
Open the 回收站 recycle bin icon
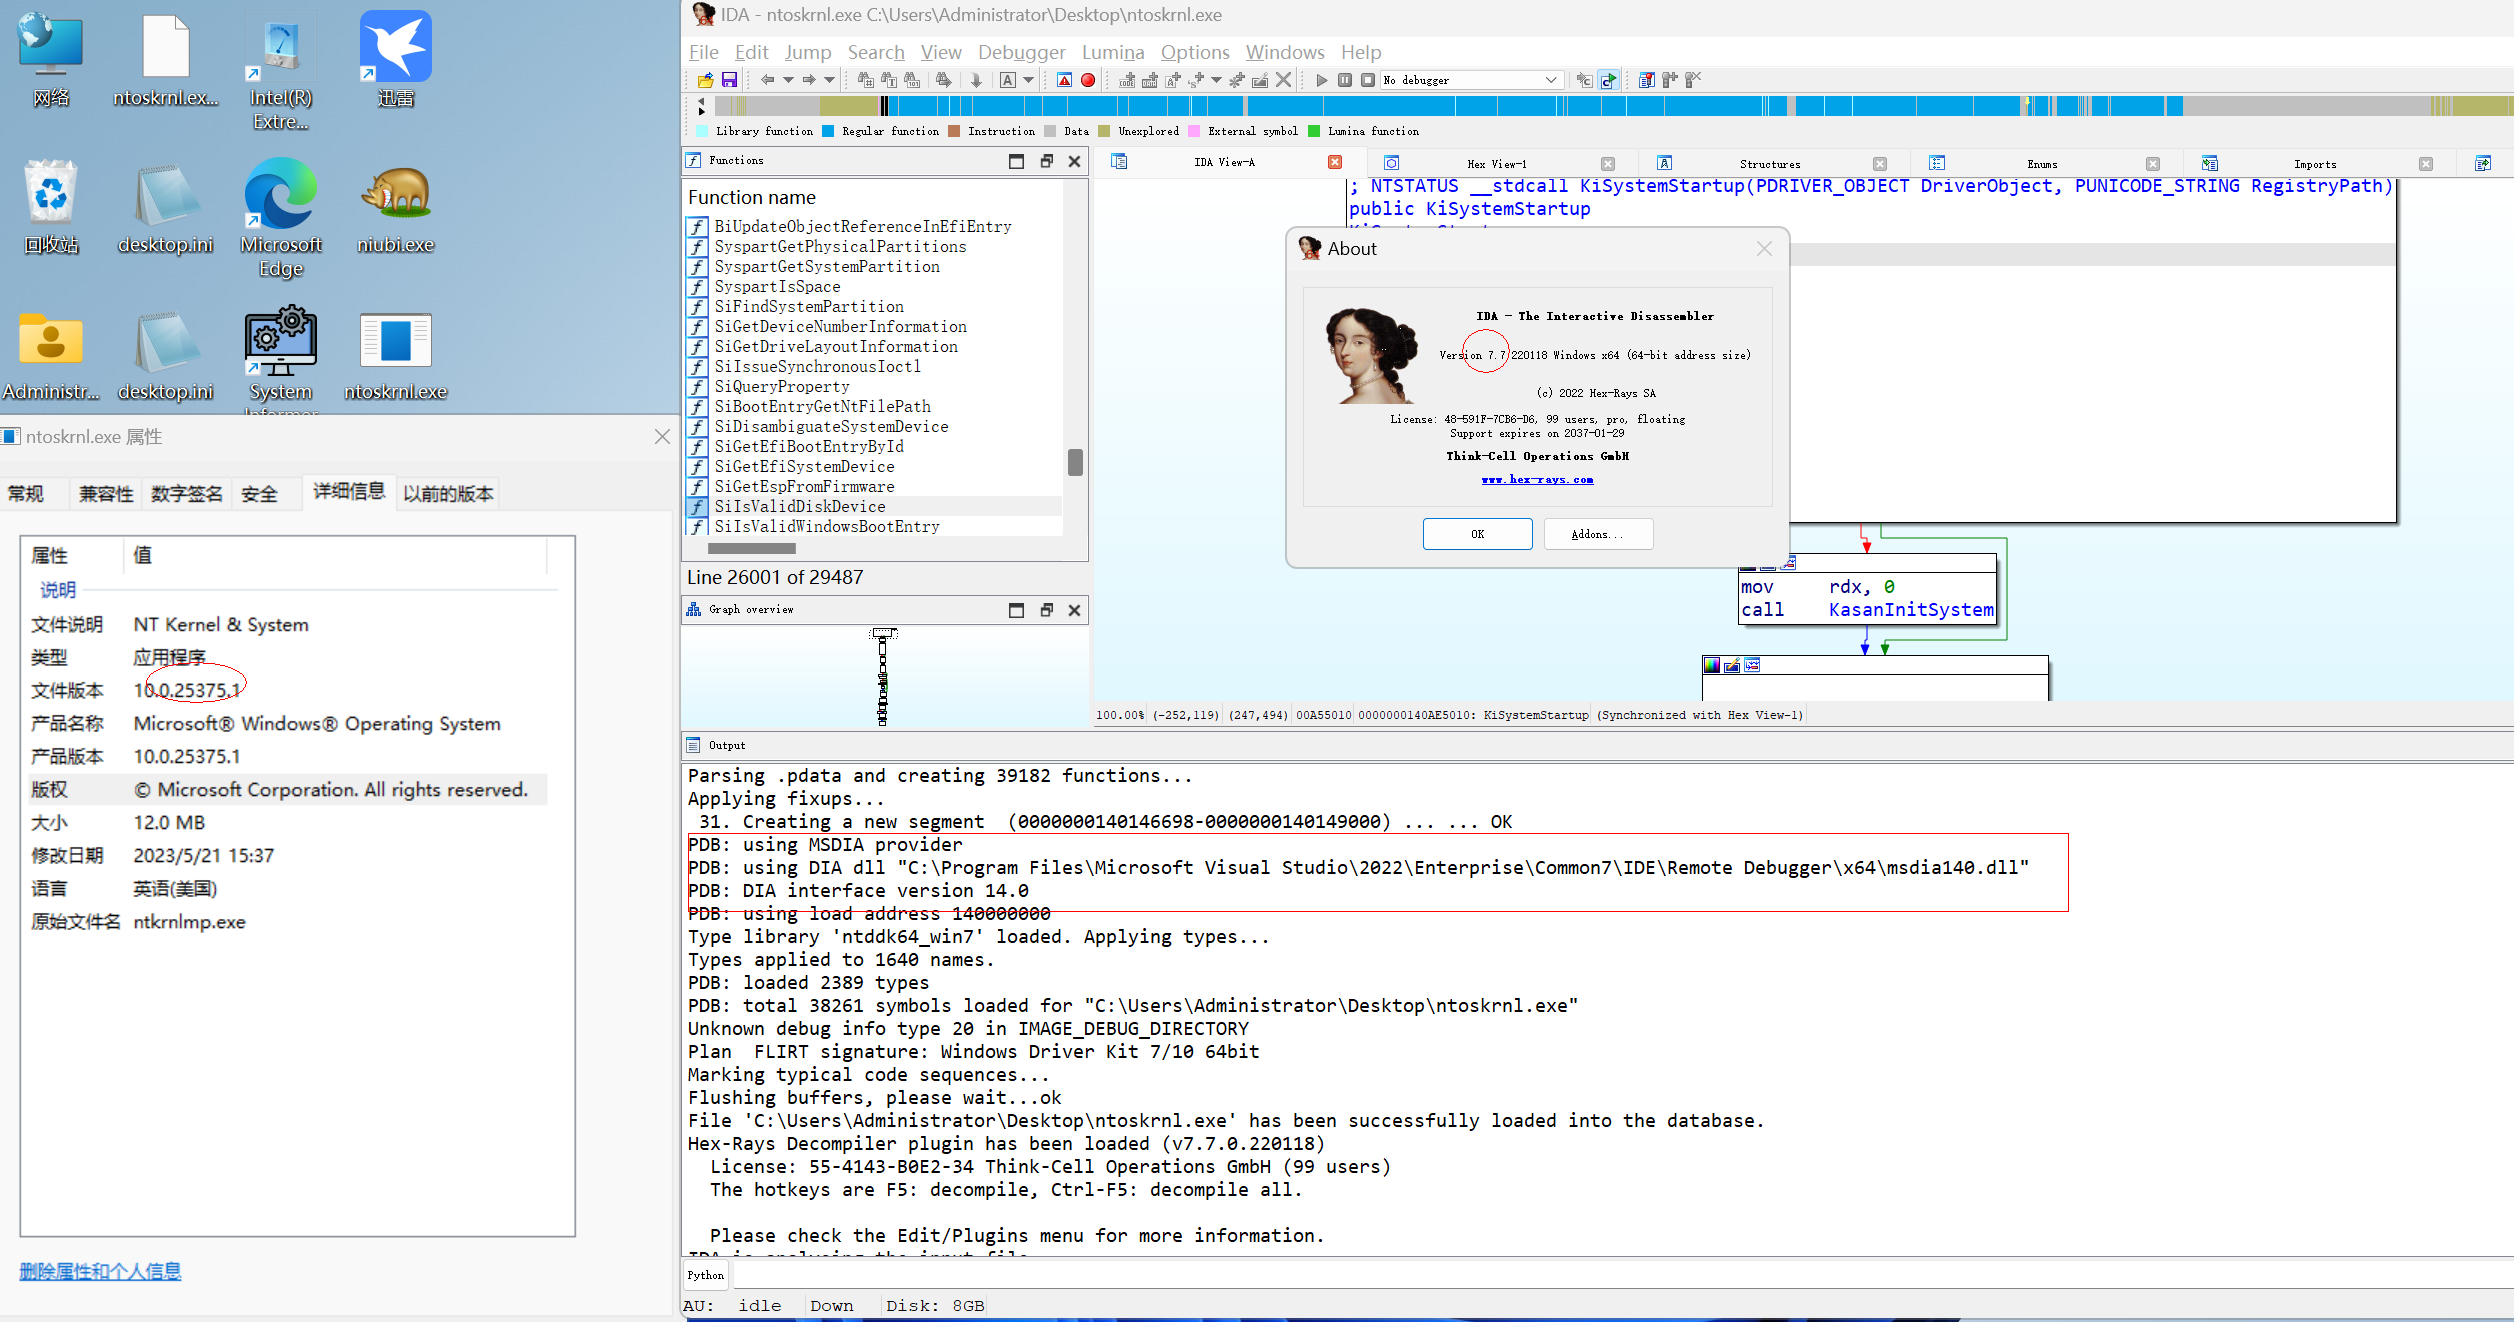click(51, 208)
